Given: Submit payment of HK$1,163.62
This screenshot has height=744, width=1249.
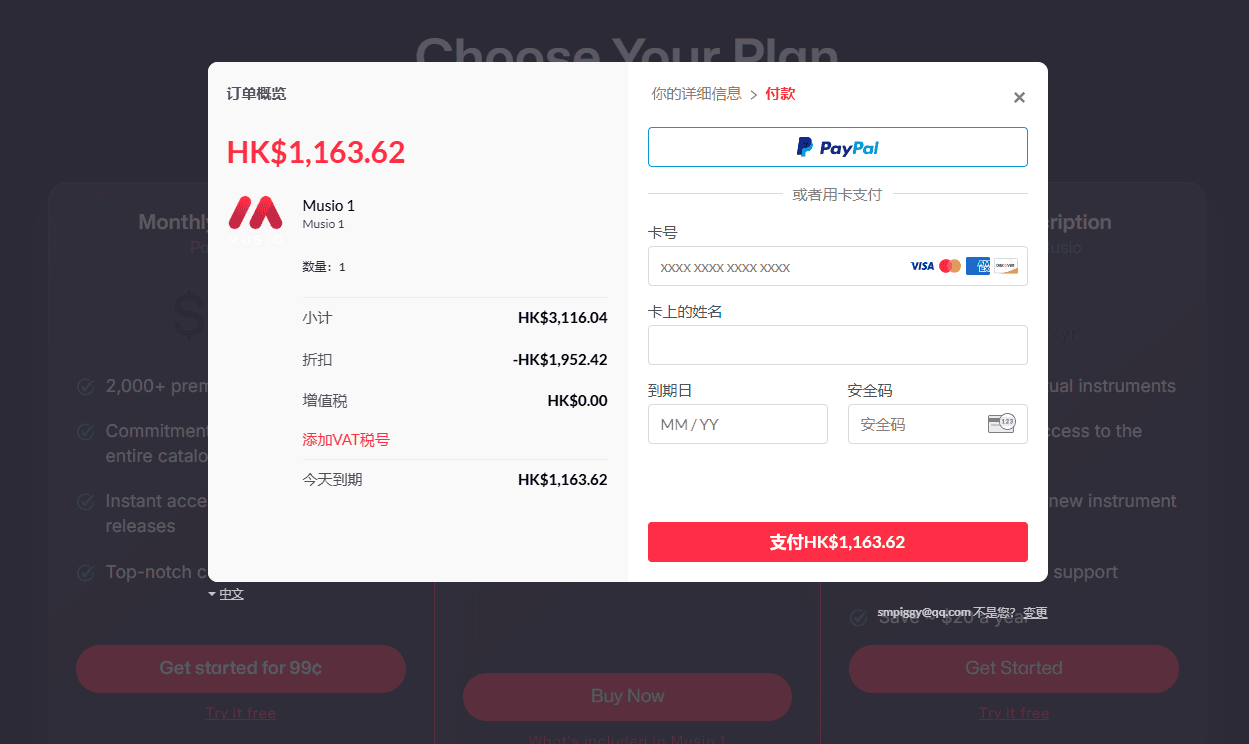Looking at the screenshot, I should pos(838,542).
